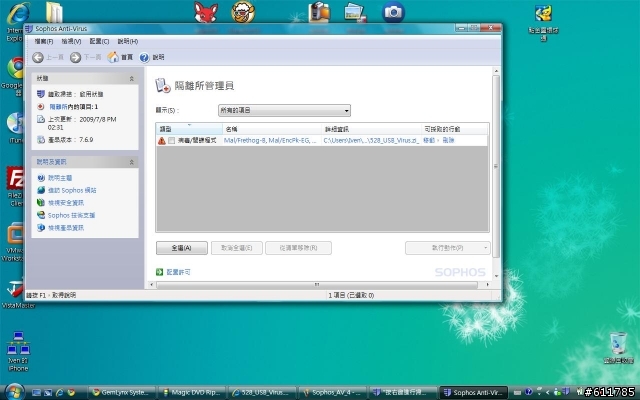640x400 pixels.
Task: Open the red fox desktop icon
Action: click(206, 12)
